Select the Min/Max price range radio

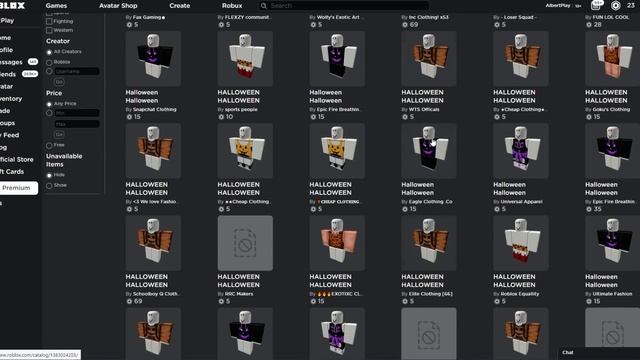point(49,113)
